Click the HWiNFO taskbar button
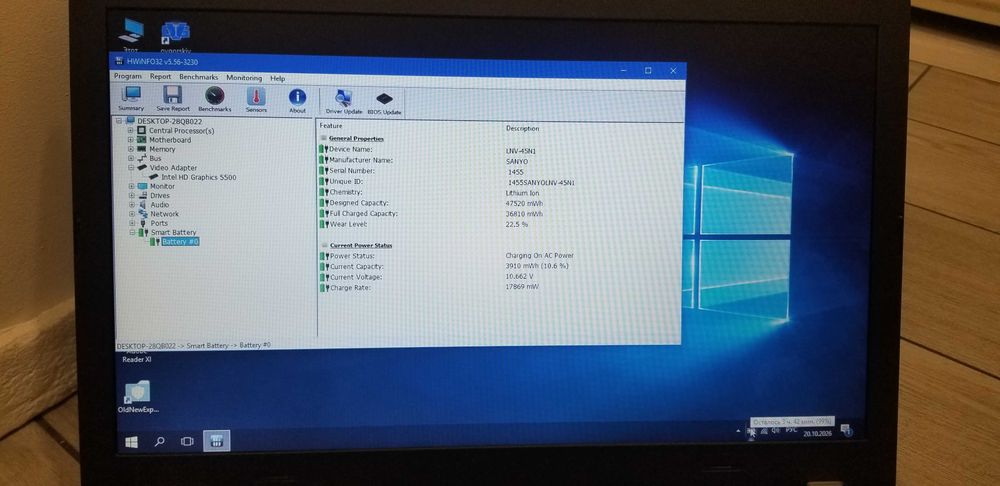The height and width of the screenshot is (486, 1000). coord(216,441)
